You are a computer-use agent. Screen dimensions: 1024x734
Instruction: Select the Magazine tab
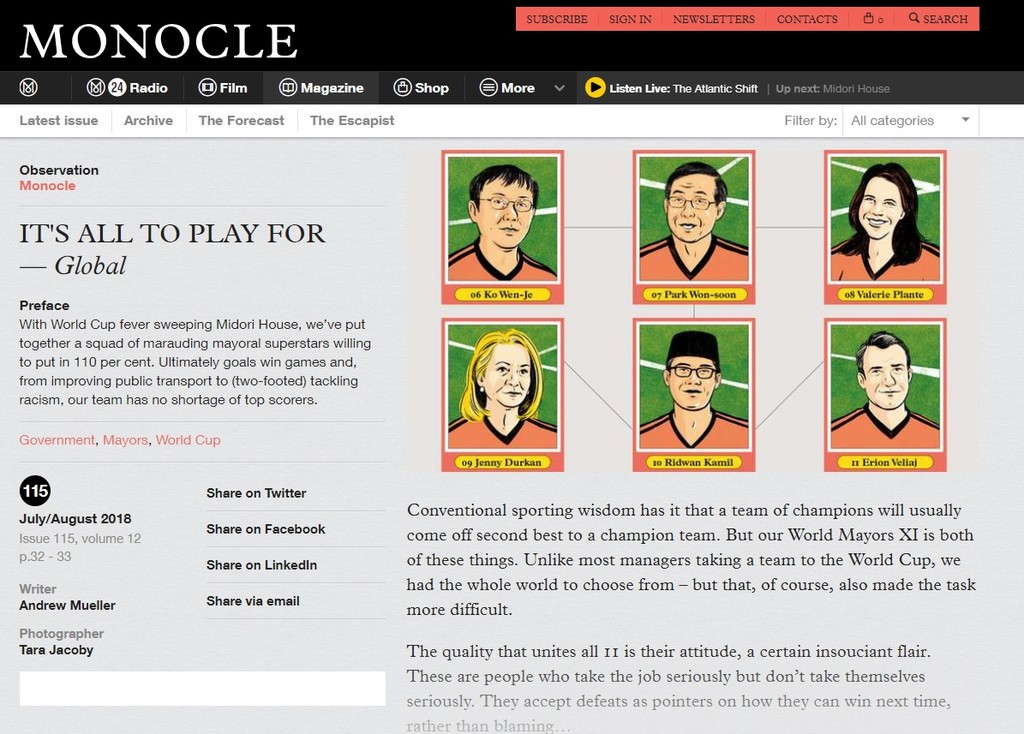click(321, 88)
